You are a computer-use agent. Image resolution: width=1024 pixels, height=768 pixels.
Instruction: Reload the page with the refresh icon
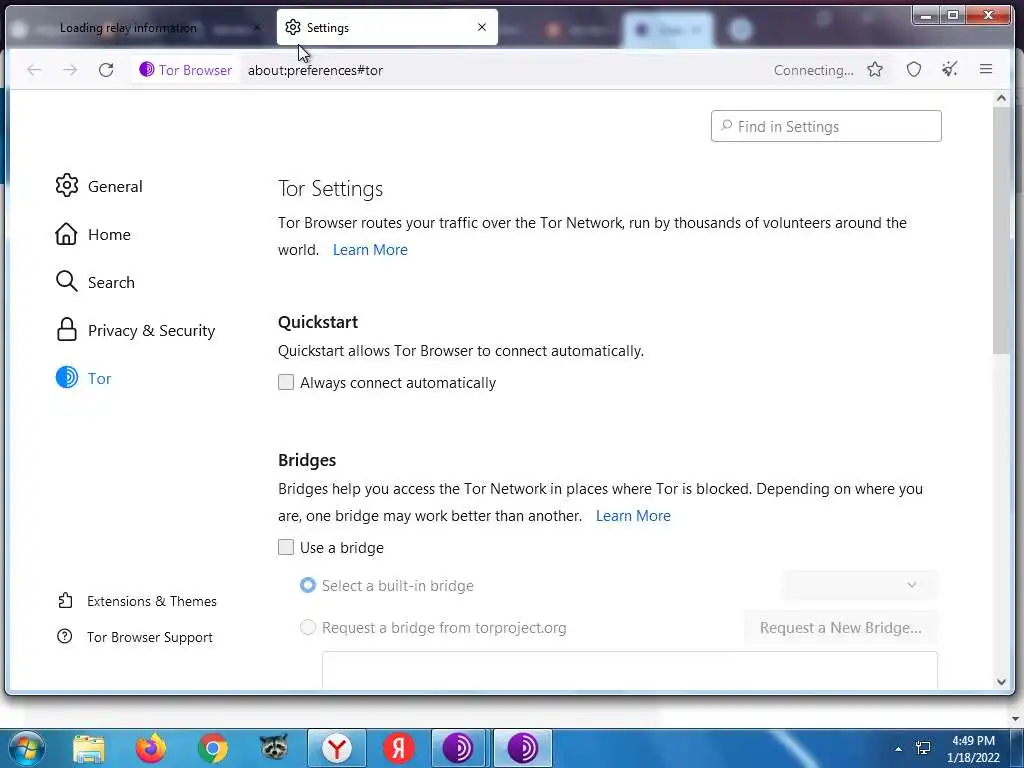(x=106, y=70)
